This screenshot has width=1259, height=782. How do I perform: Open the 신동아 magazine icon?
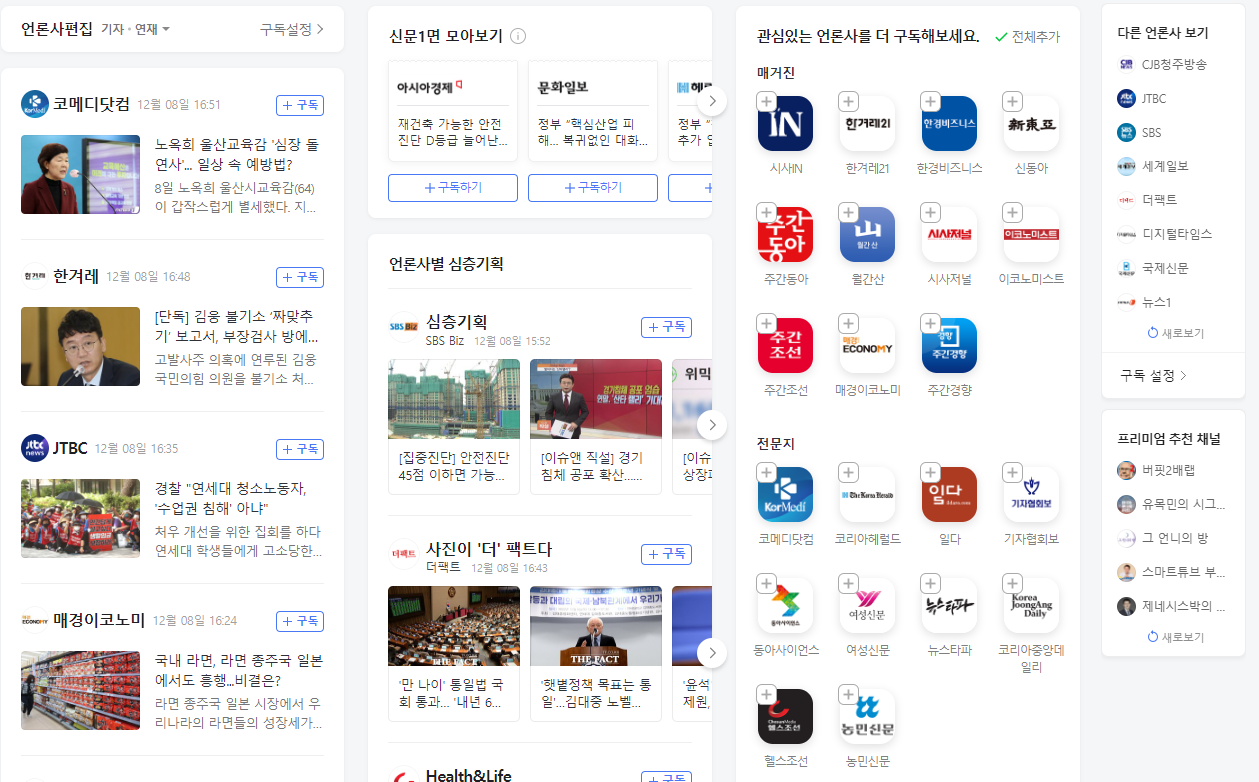pos(1031,124)
